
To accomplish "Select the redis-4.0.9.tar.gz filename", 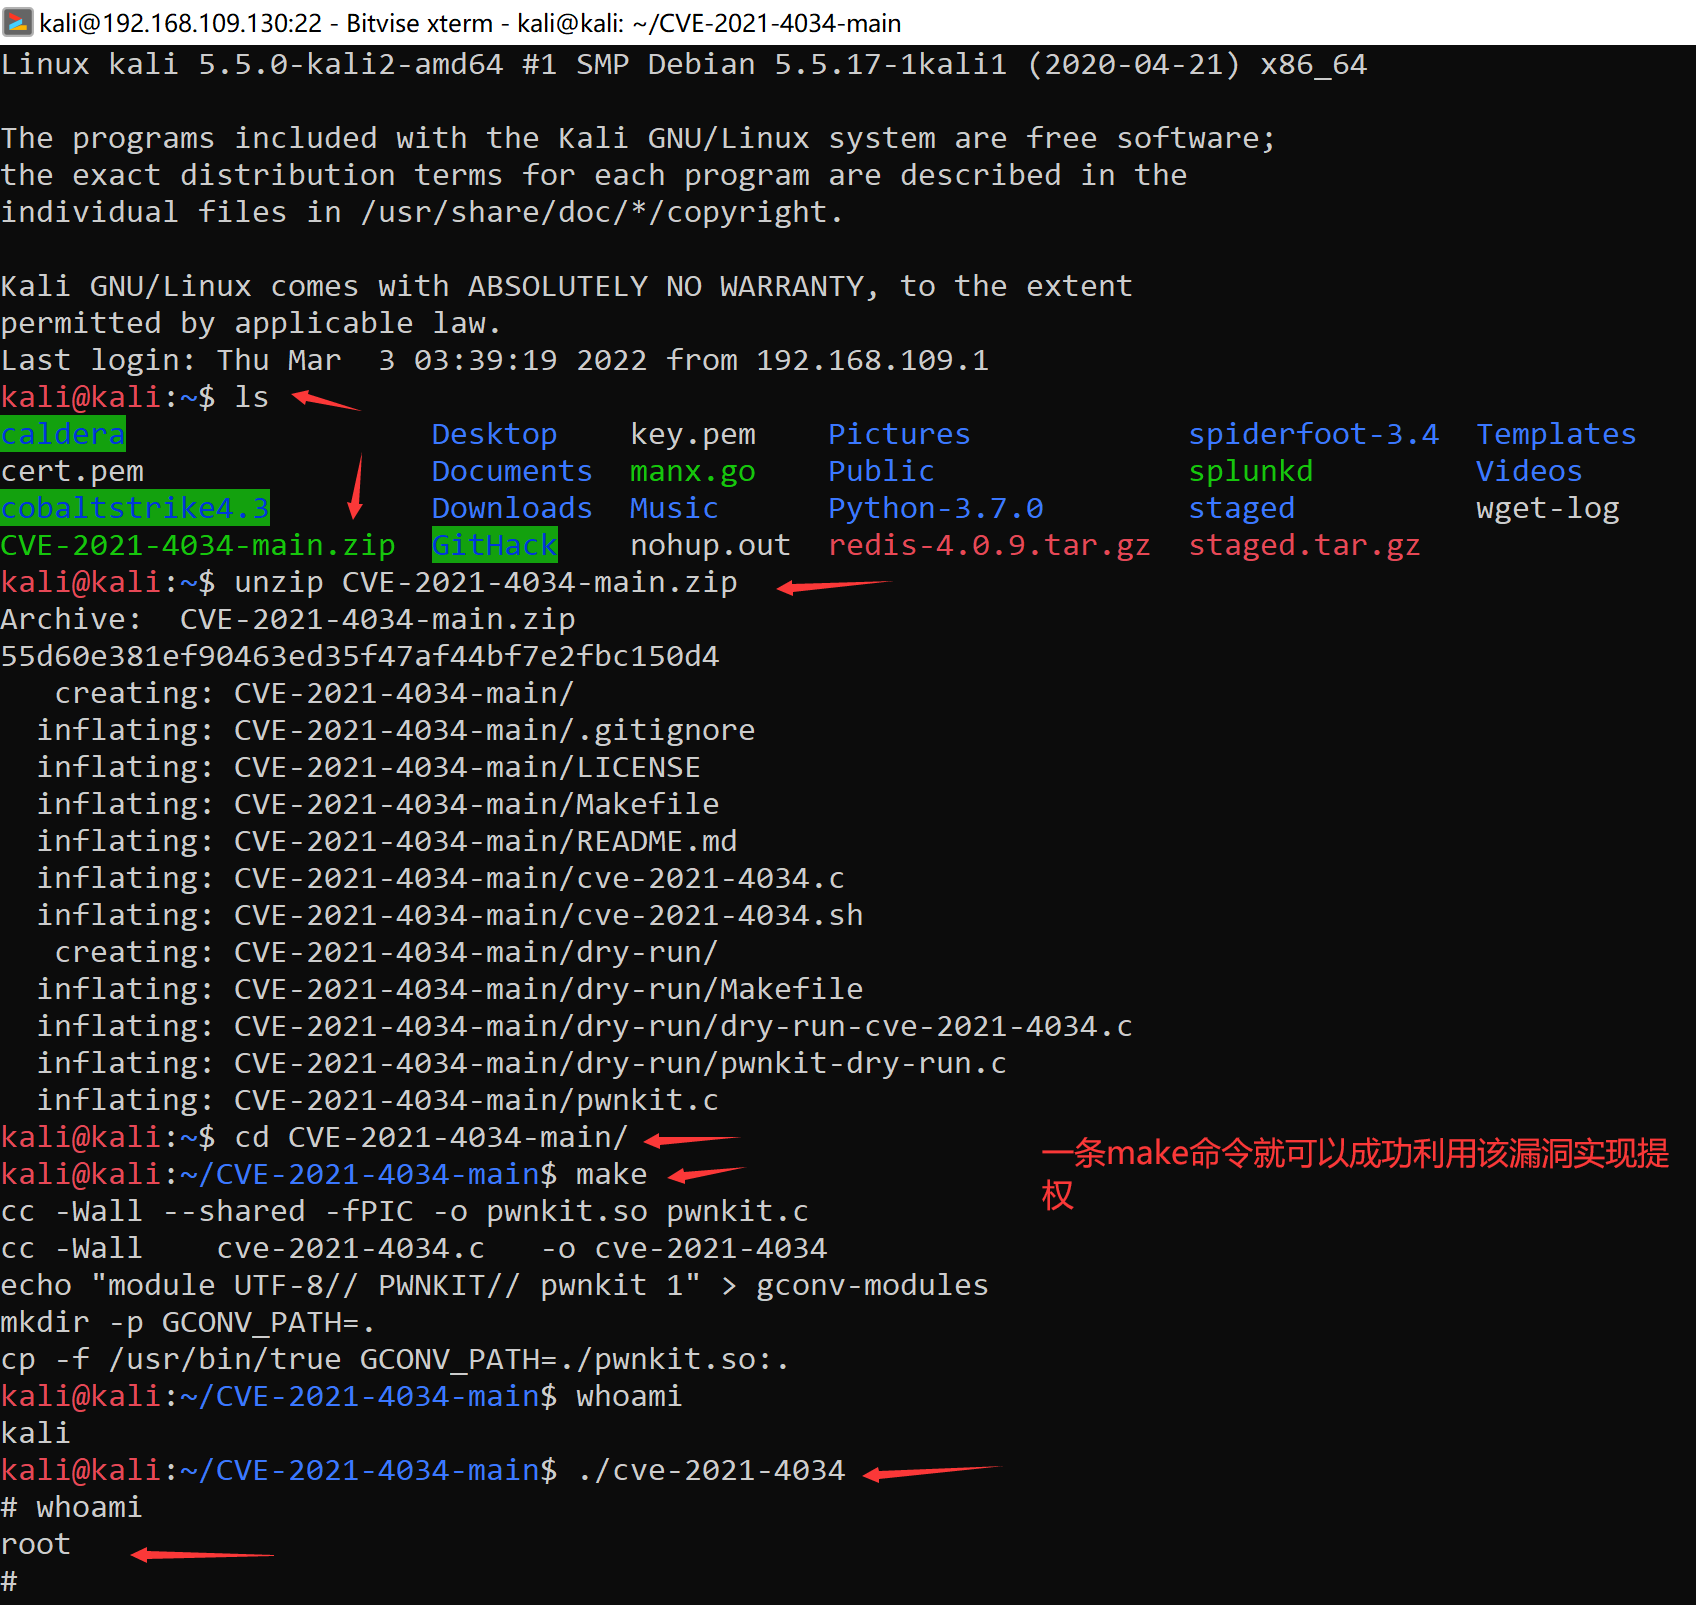I will [x=989, y=545].
